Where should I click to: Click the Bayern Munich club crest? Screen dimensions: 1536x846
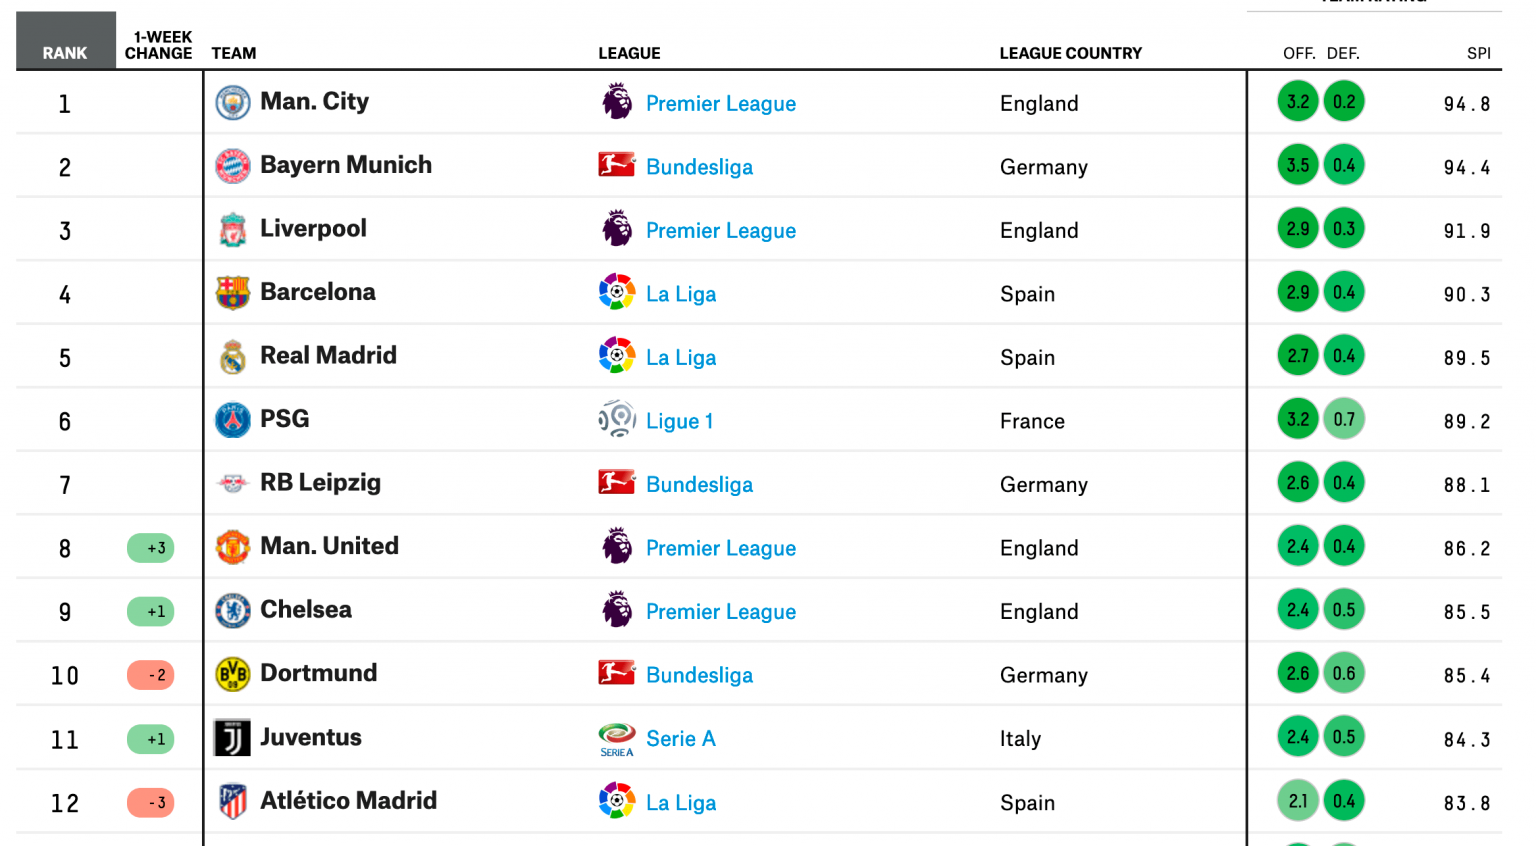[233, 166]
